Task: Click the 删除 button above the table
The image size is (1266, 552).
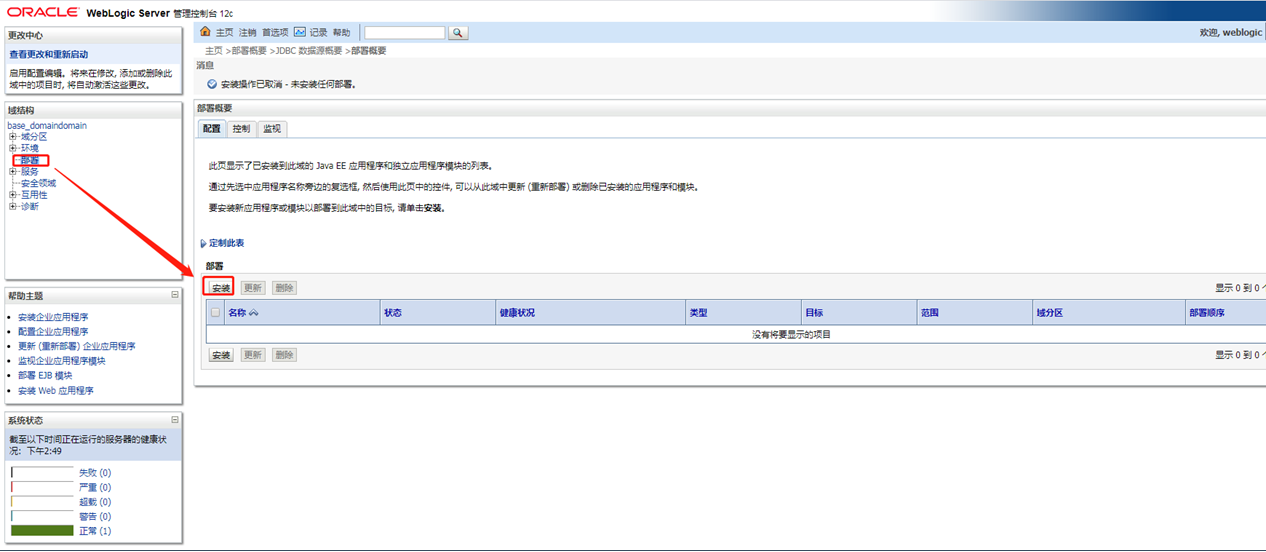Action: click(x=285, y=288)
